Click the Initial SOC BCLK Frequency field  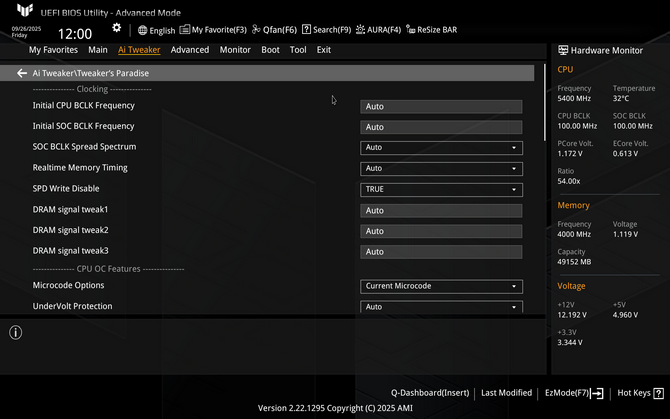(x=441, y=127)
